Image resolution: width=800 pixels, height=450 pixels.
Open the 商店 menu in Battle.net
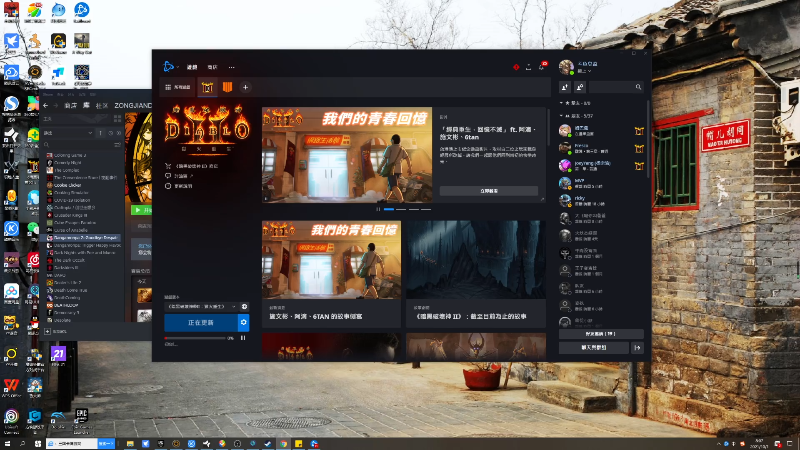click(x=213, y=67)
